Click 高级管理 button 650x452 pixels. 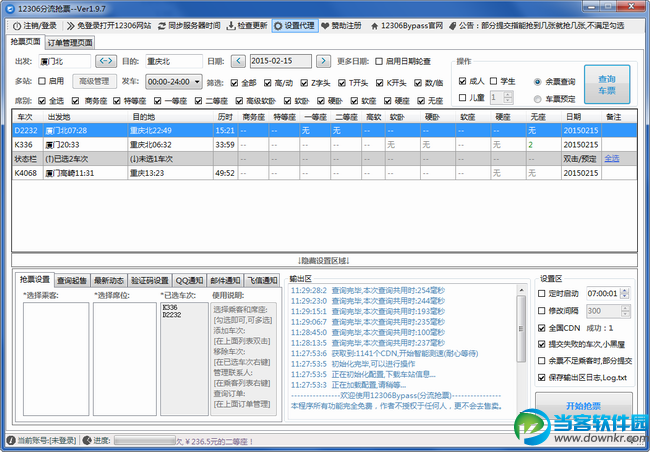pos(94,81)
